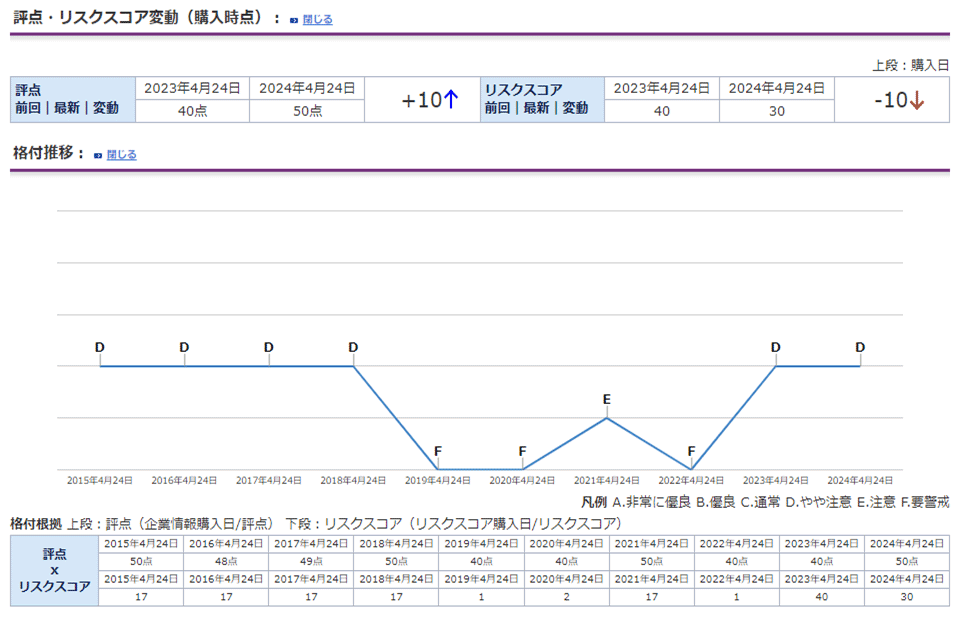Click 閉じる link beside 格付推移 heading
This screenshot has height=619, width=962.
pos(121,155)
